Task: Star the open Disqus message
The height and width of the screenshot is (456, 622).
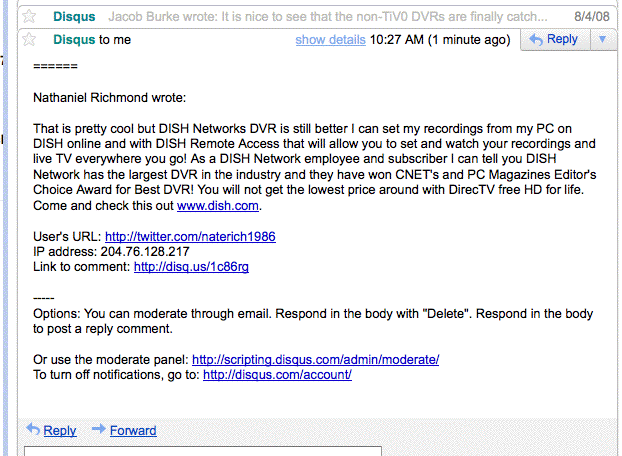Action: [30, 40]
